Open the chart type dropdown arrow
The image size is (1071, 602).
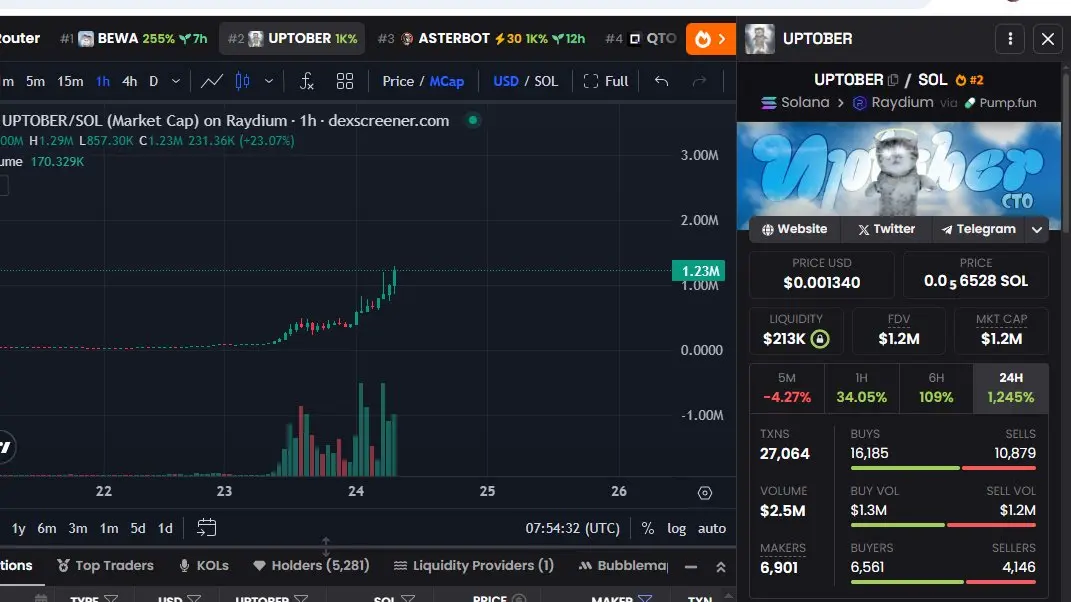(x=269, y=81)
